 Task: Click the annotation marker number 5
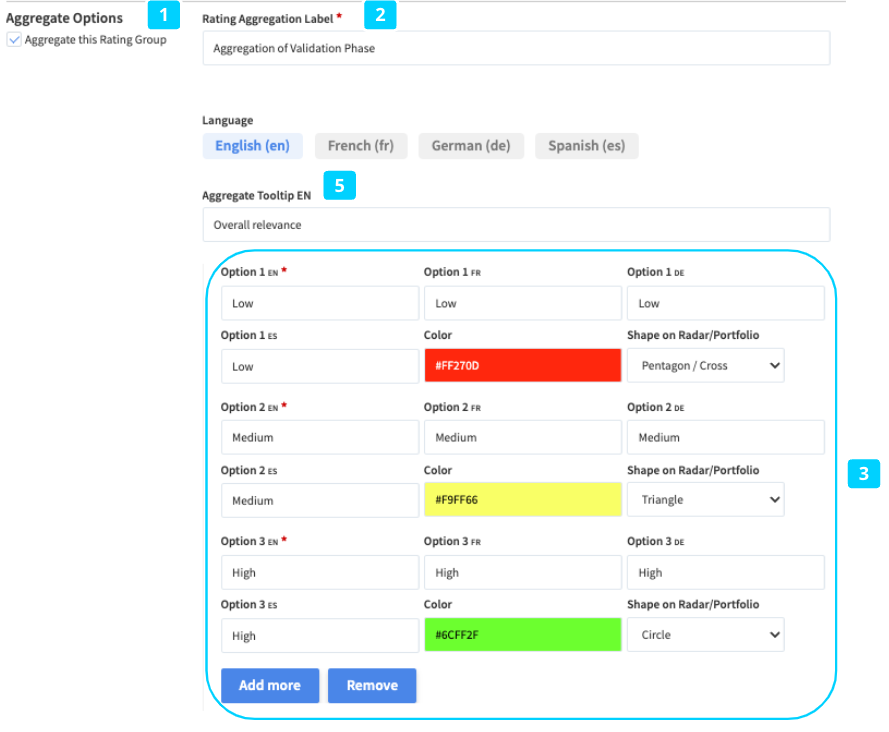339,186
